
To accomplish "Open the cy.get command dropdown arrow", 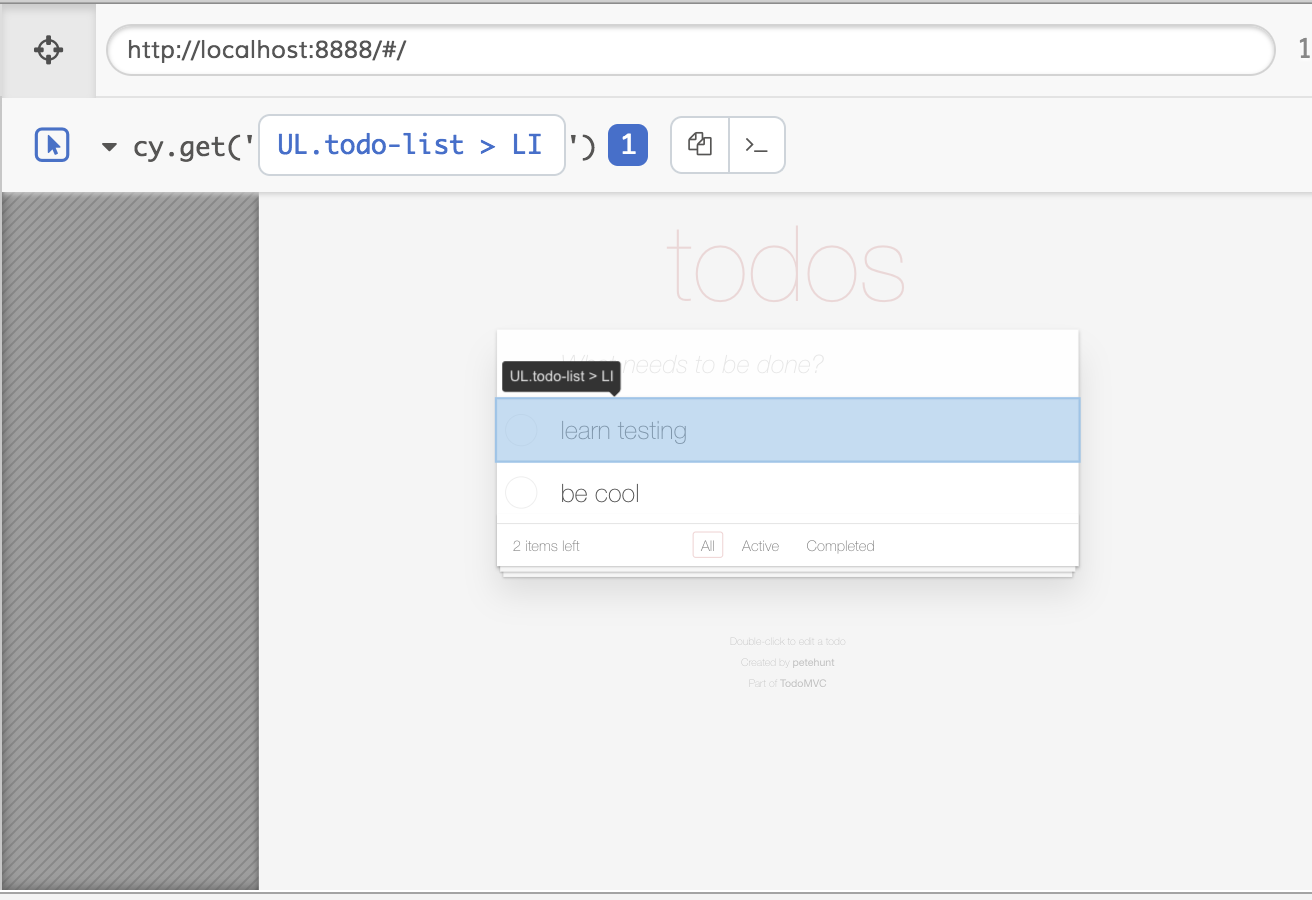I will click(x=110, y=147).
